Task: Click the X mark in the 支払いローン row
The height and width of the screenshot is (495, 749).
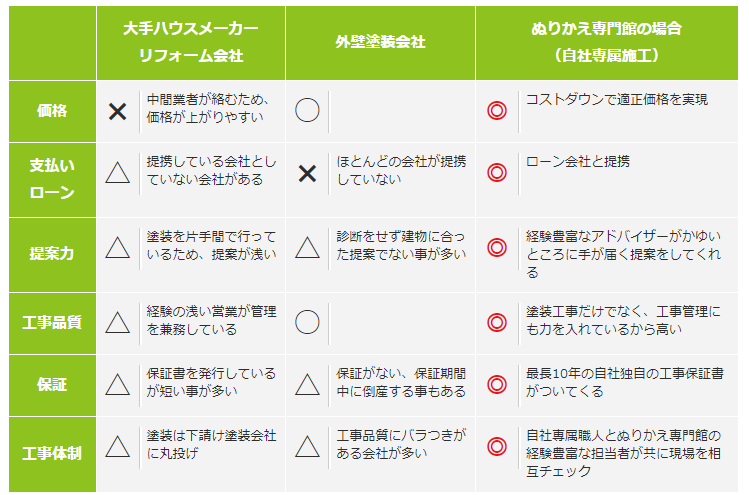Action: coord(307,173)
